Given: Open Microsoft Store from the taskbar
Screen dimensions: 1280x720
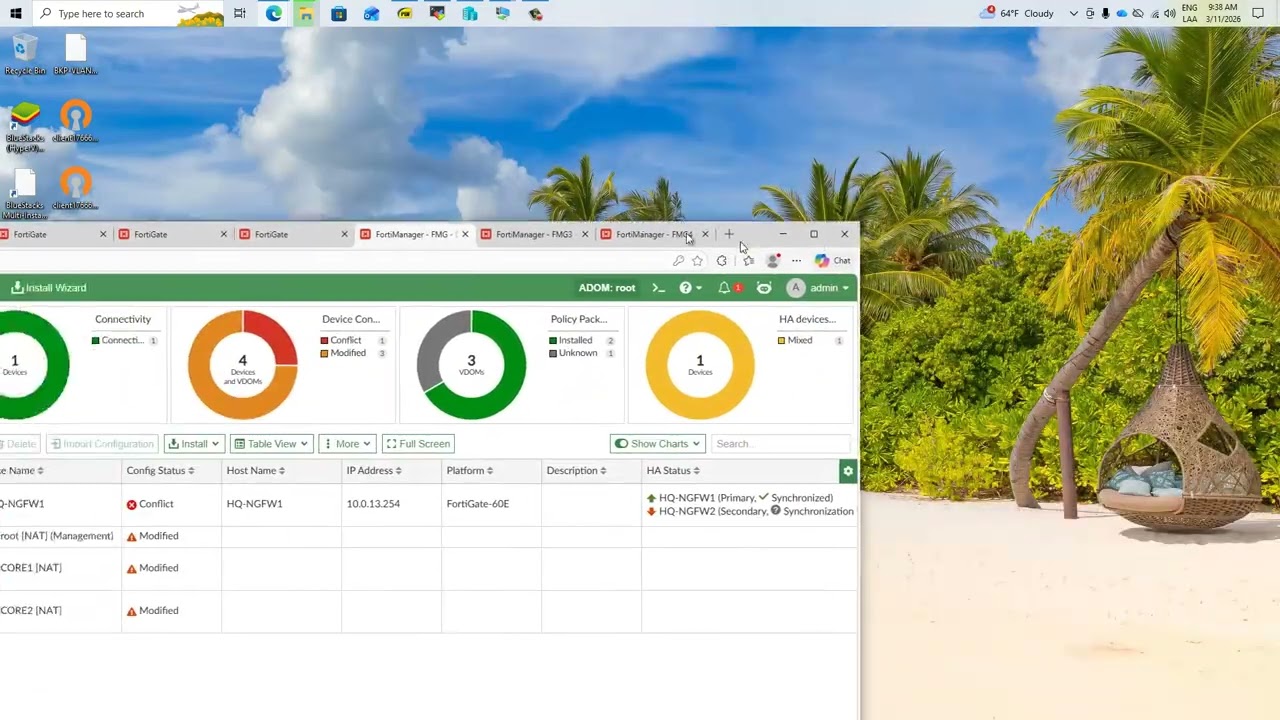Looking at the screenshot, I should 339,13.
